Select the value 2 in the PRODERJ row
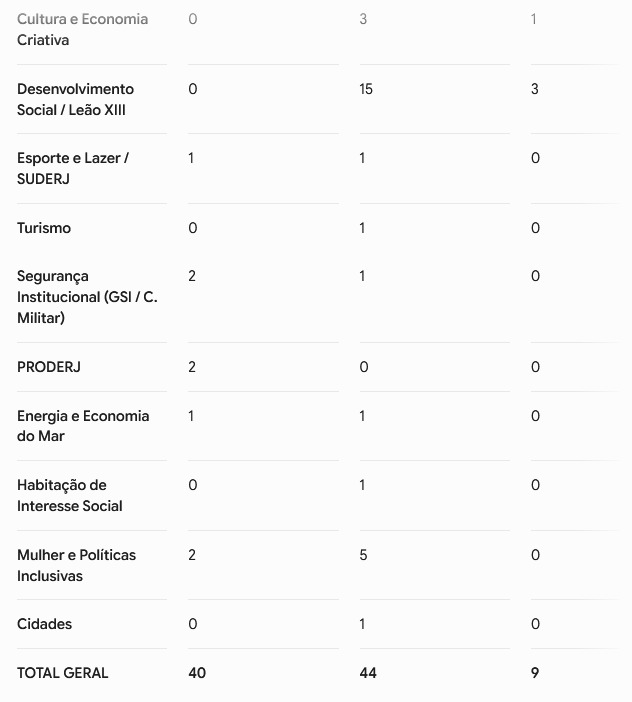 [x=192, y=367]
